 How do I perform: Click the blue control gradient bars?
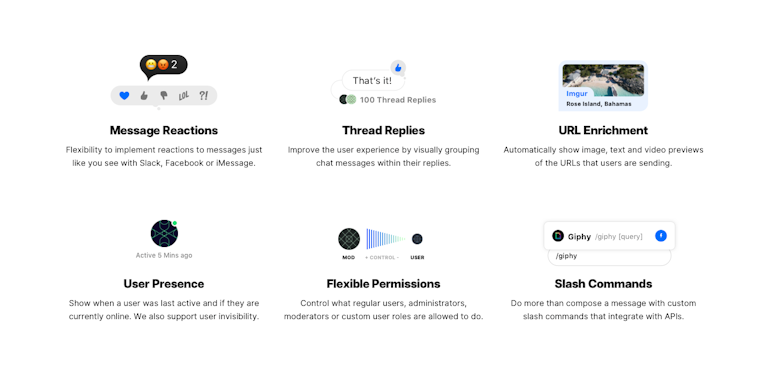[x=386, y=239]
